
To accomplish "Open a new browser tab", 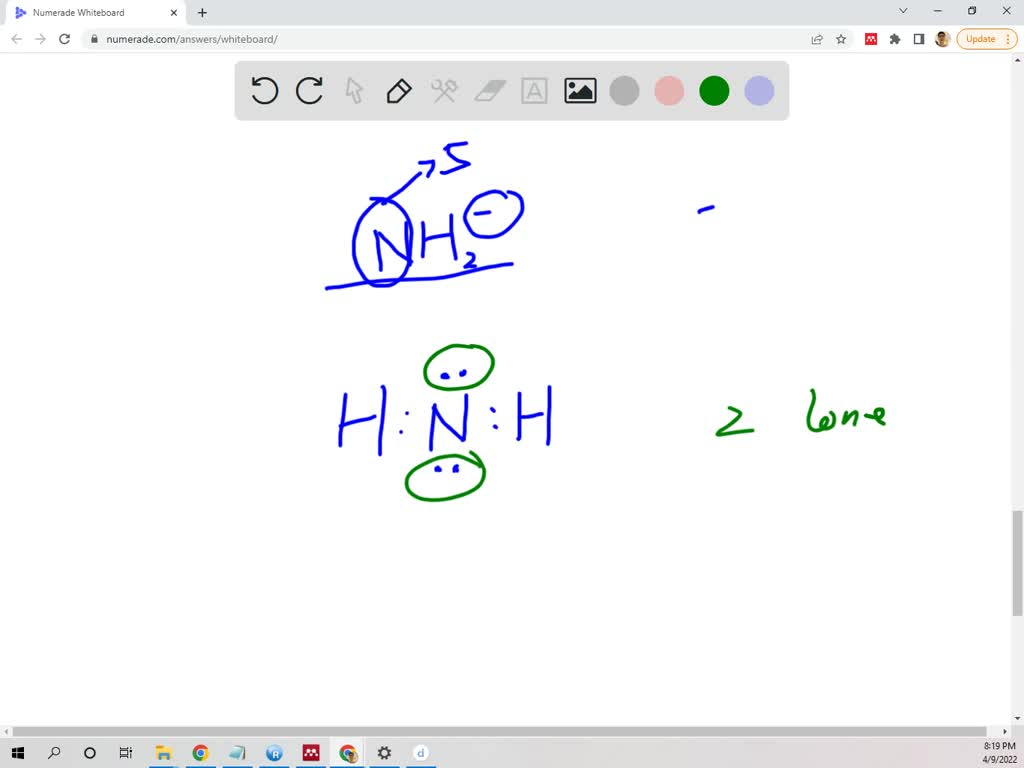I will coord(202,13).
